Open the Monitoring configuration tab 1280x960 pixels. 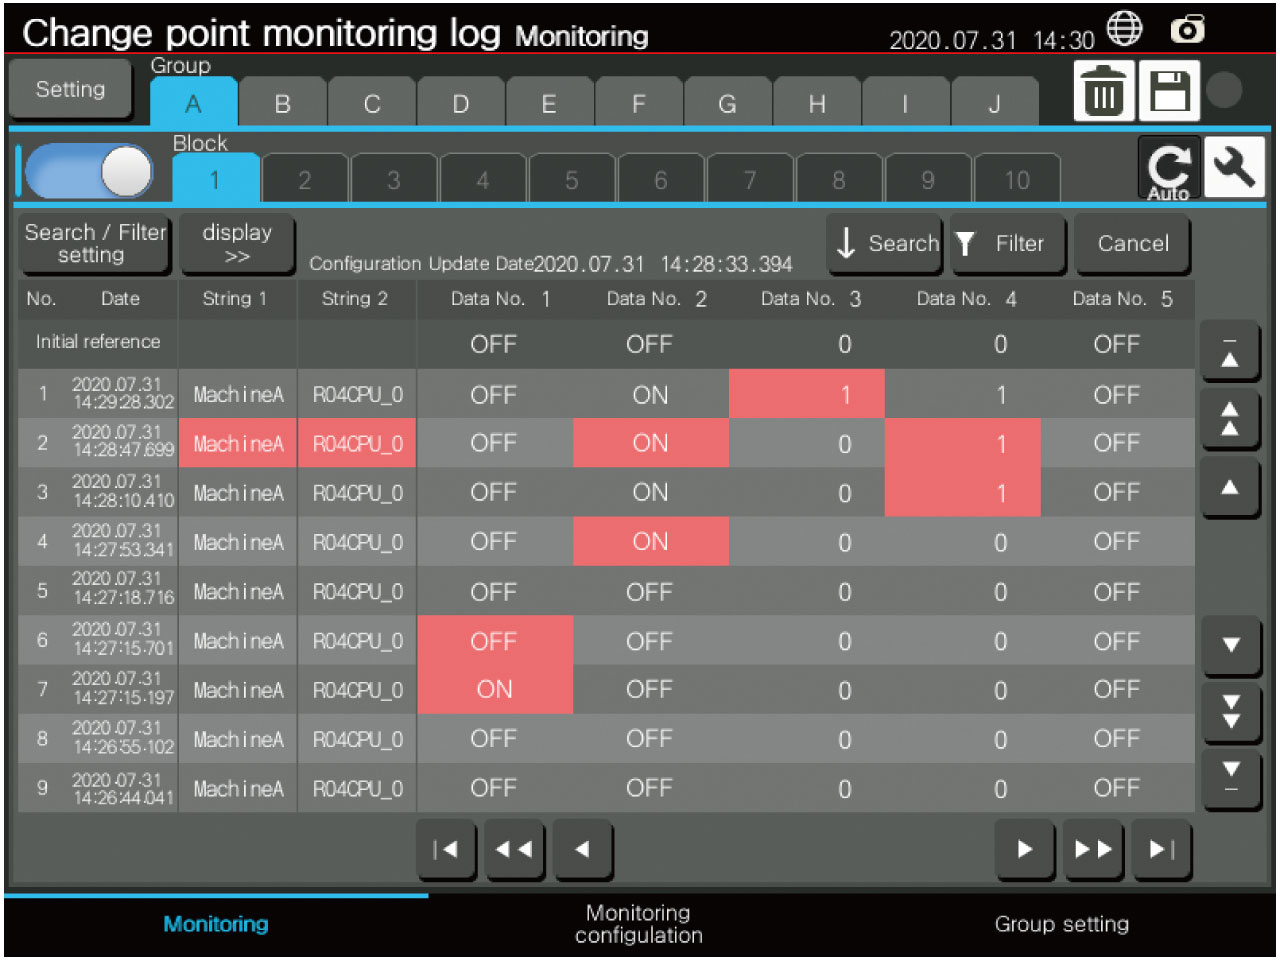[638, 924]
